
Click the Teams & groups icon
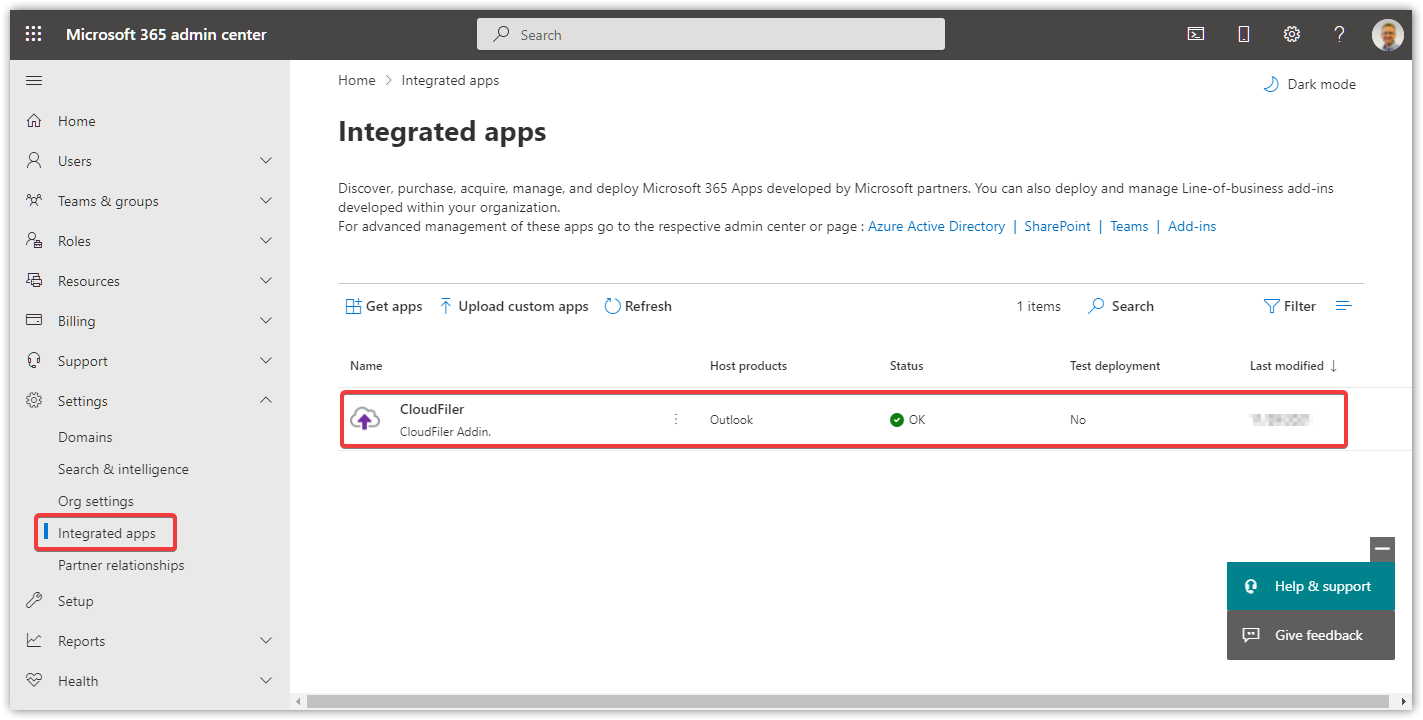[x=34, y=200]
